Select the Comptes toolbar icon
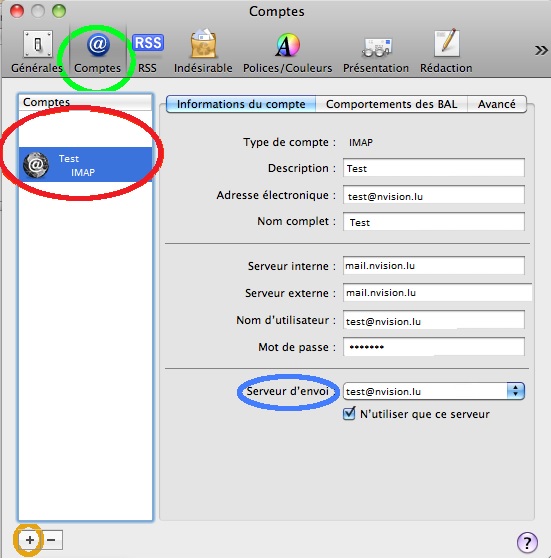The height and width of the screenshot is (560, 551). 97,52
